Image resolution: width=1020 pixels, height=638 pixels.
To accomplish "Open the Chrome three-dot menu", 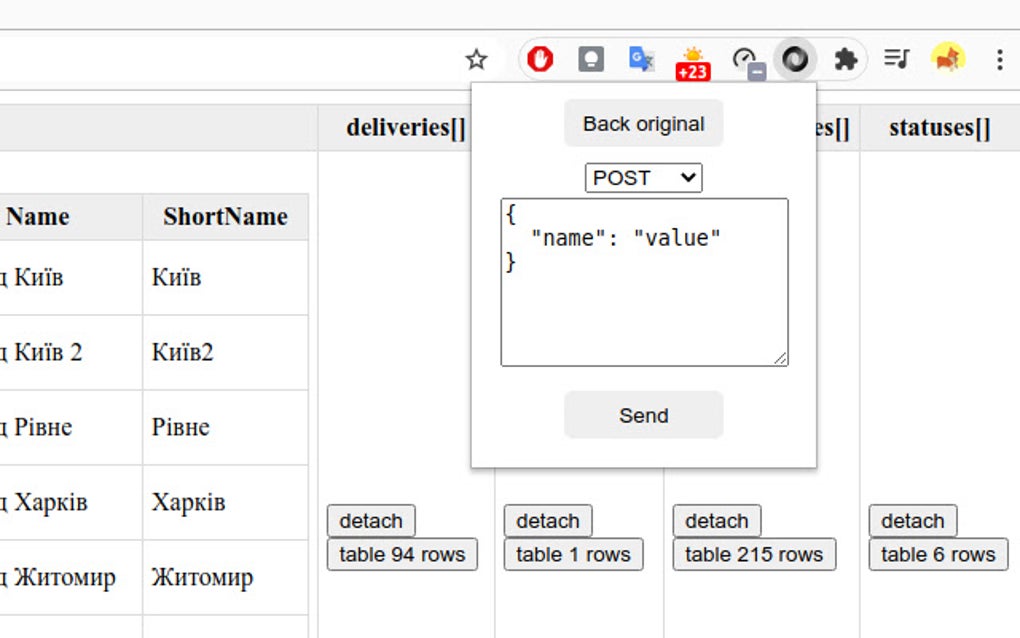I will point(999,60).
